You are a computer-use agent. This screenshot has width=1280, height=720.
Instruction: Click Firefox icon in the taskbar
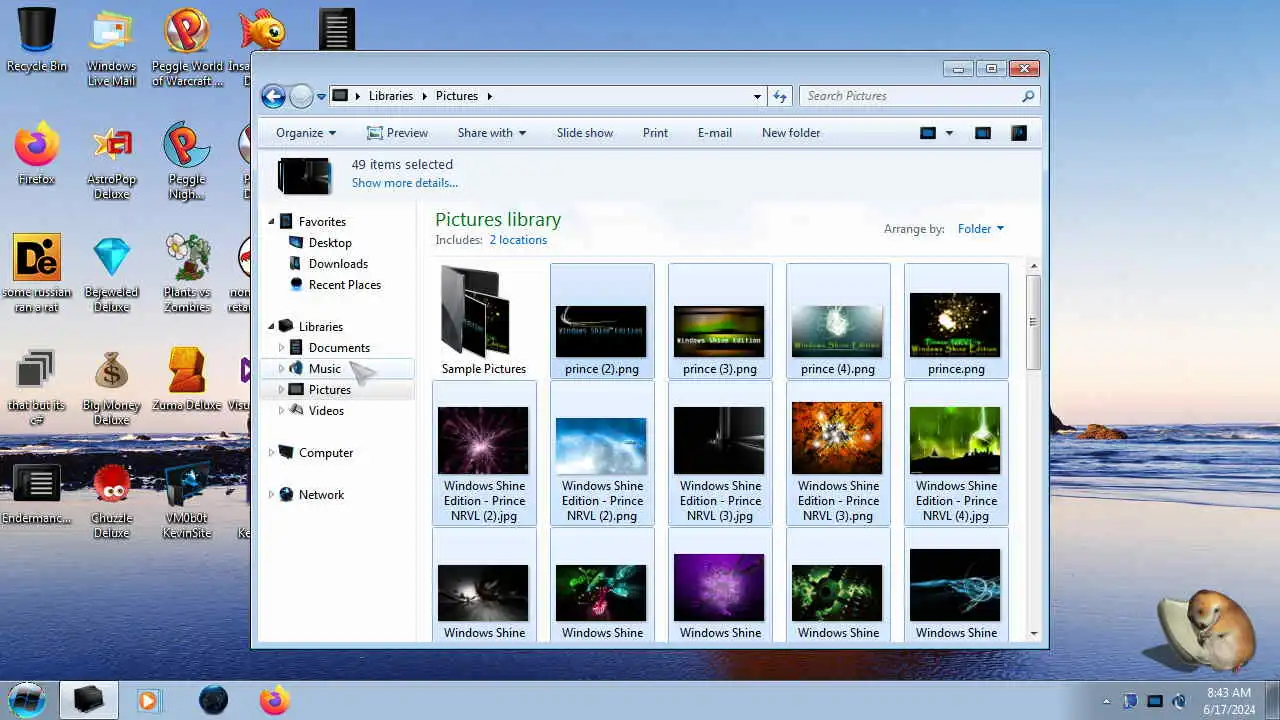coord(275,700)
